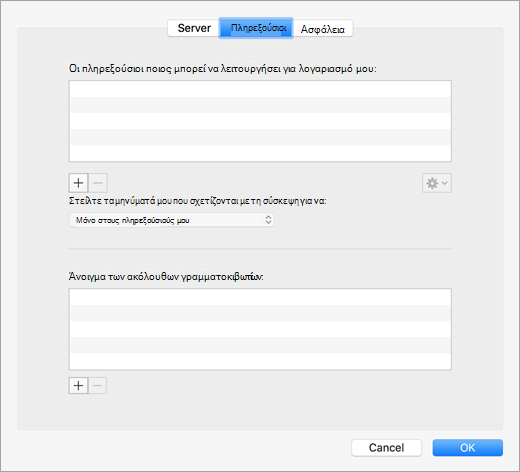
Task: Open the gear actions menu for delegates
Action: coord(437,183)
